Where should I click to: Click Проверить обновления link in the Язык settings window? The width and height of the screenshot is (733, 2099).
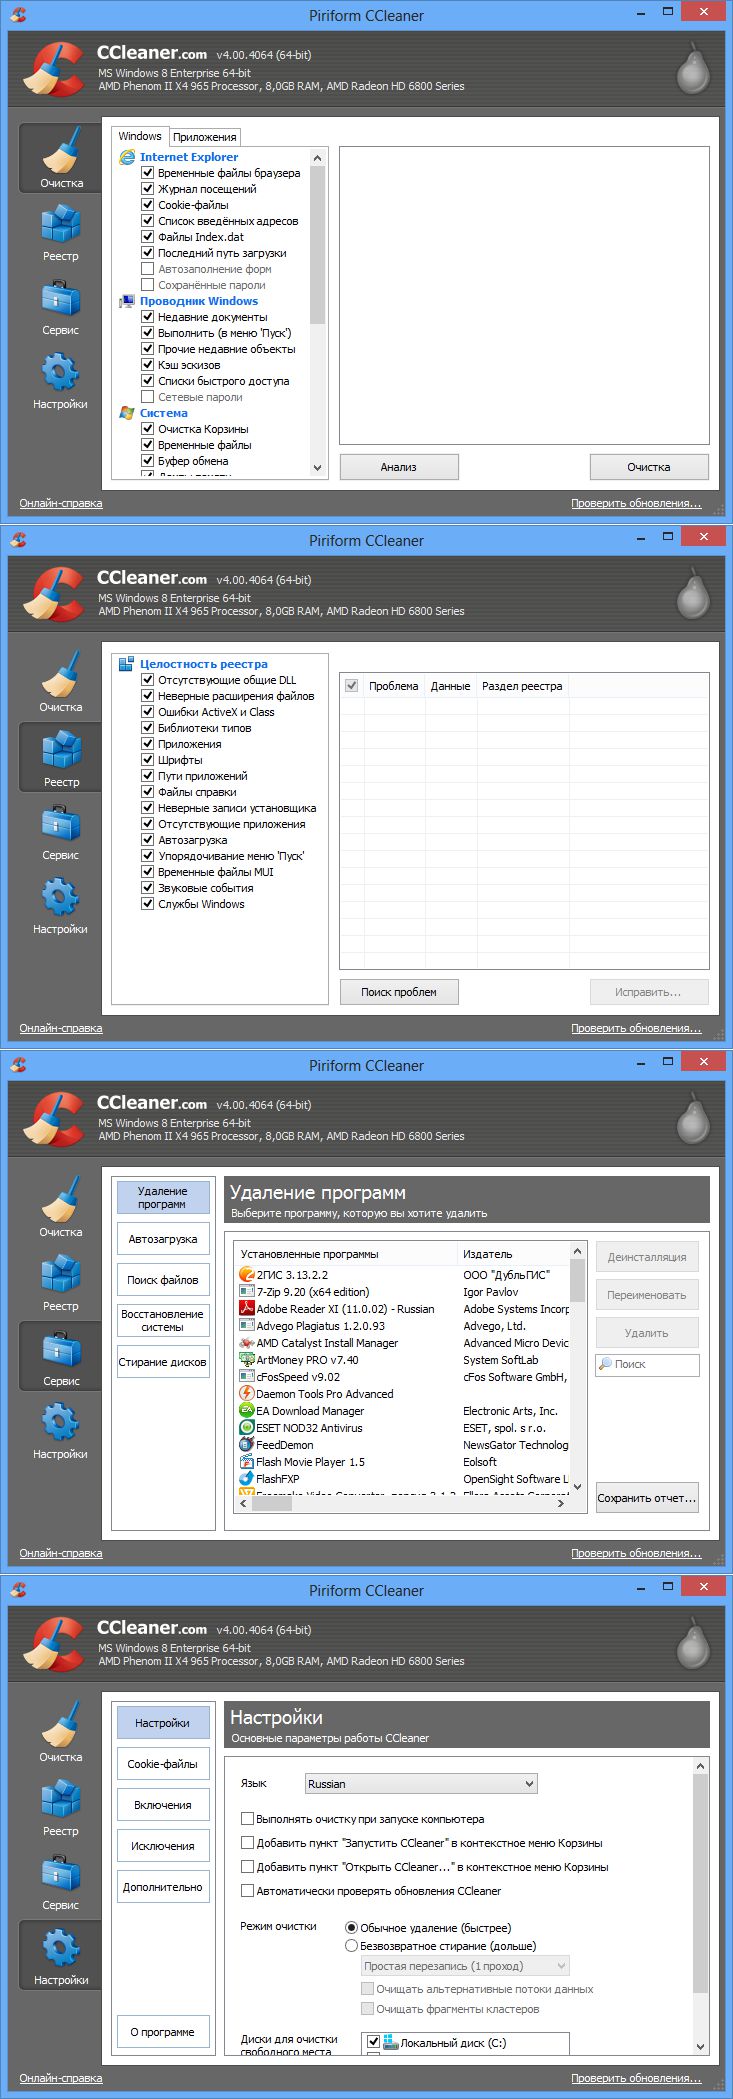pos(636,2078)
